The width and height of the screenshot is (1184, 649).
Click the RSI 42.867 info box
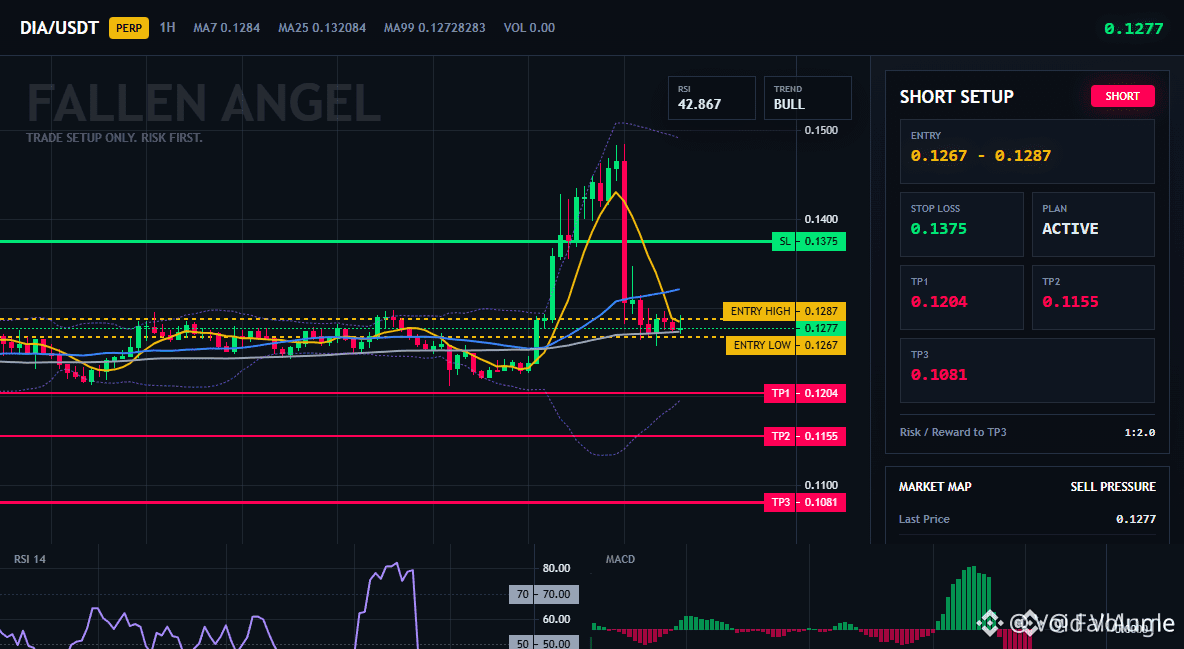(711, 98)
